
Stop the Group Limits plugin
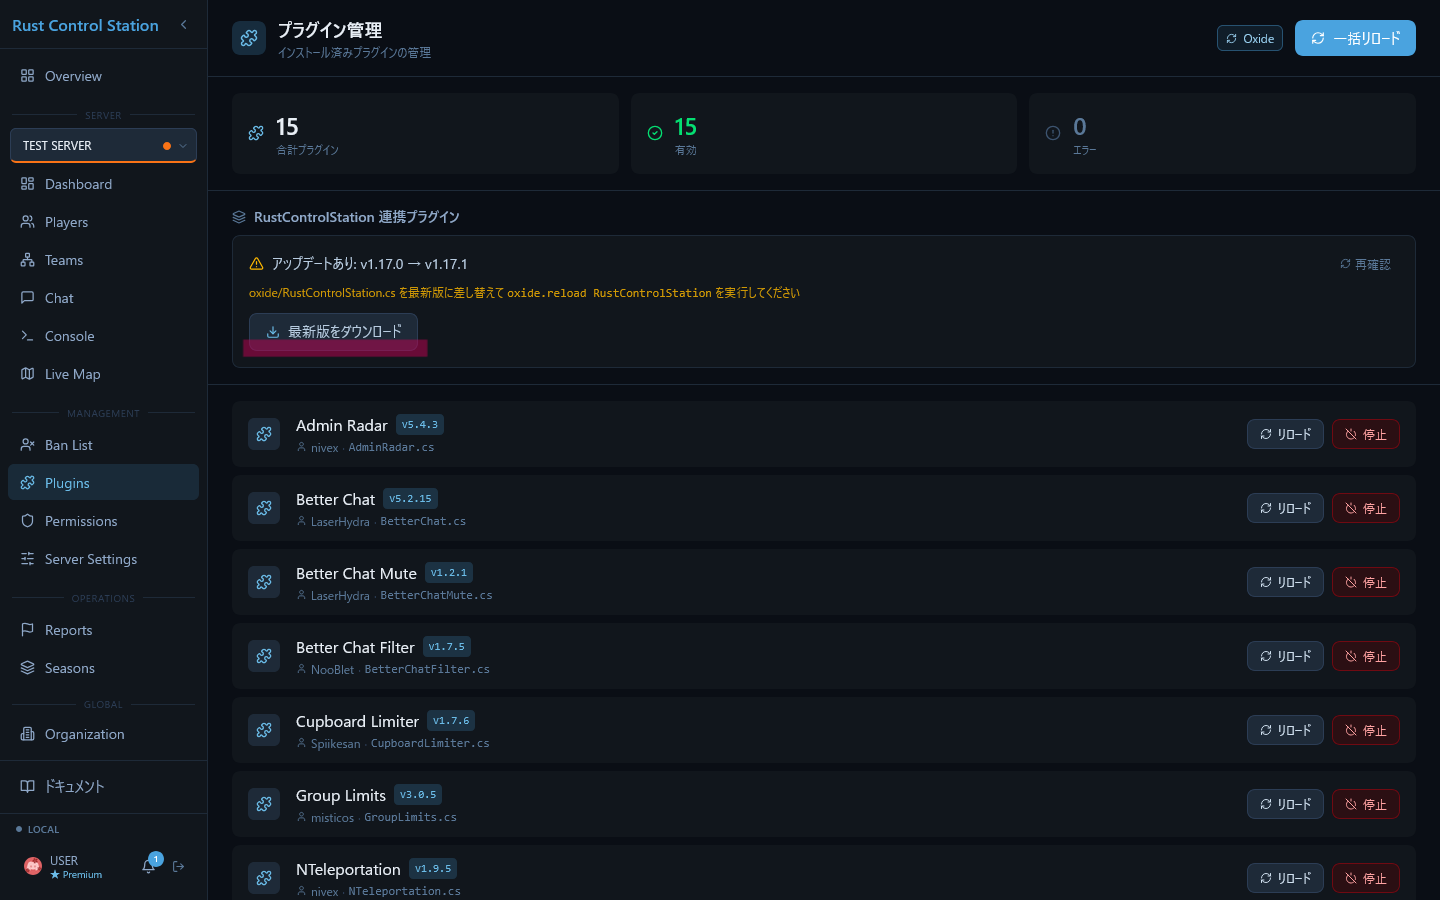point(1366,804)
